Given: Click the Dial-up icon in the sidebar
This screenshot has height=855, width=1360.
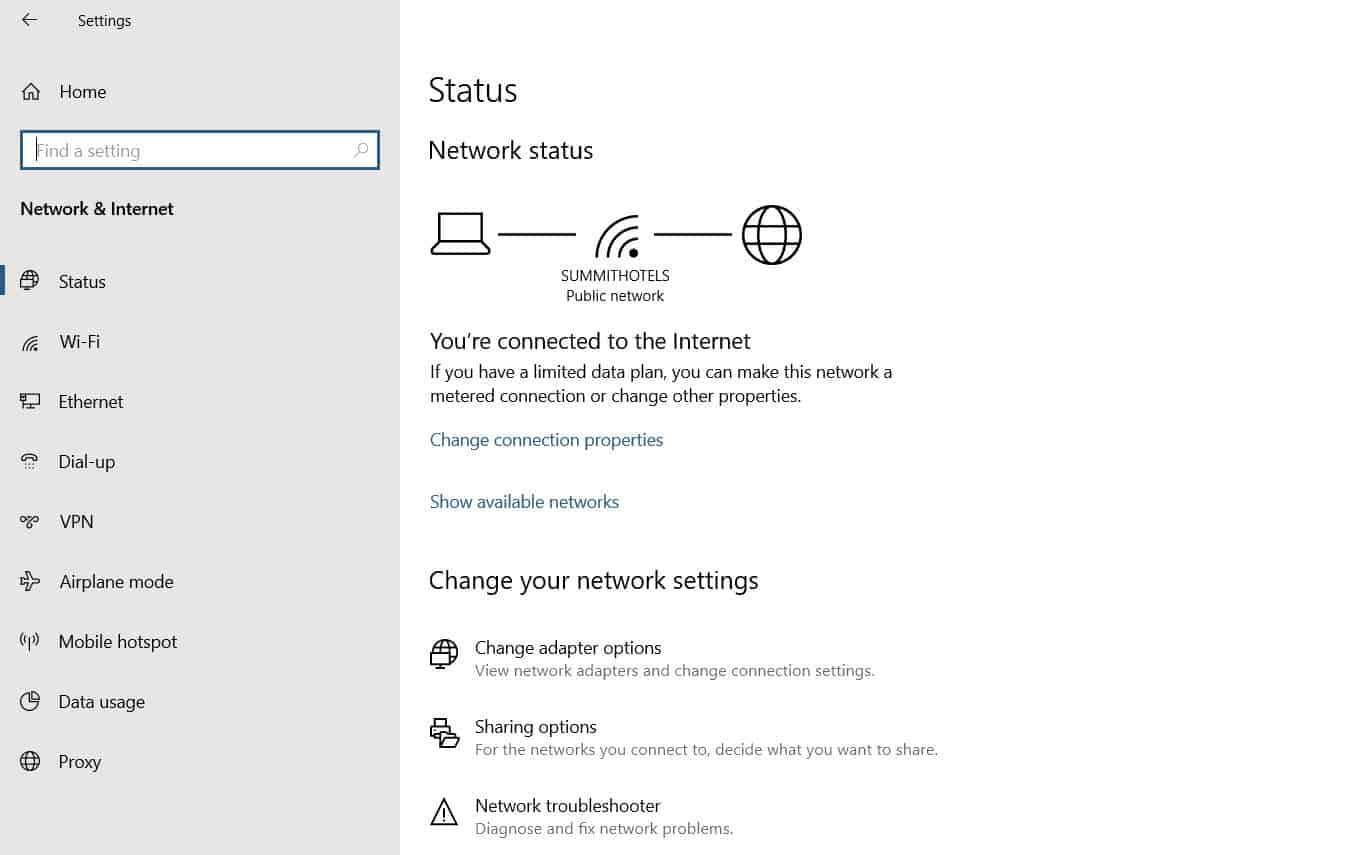Looking at the screenshot, I should click(31, 461).
